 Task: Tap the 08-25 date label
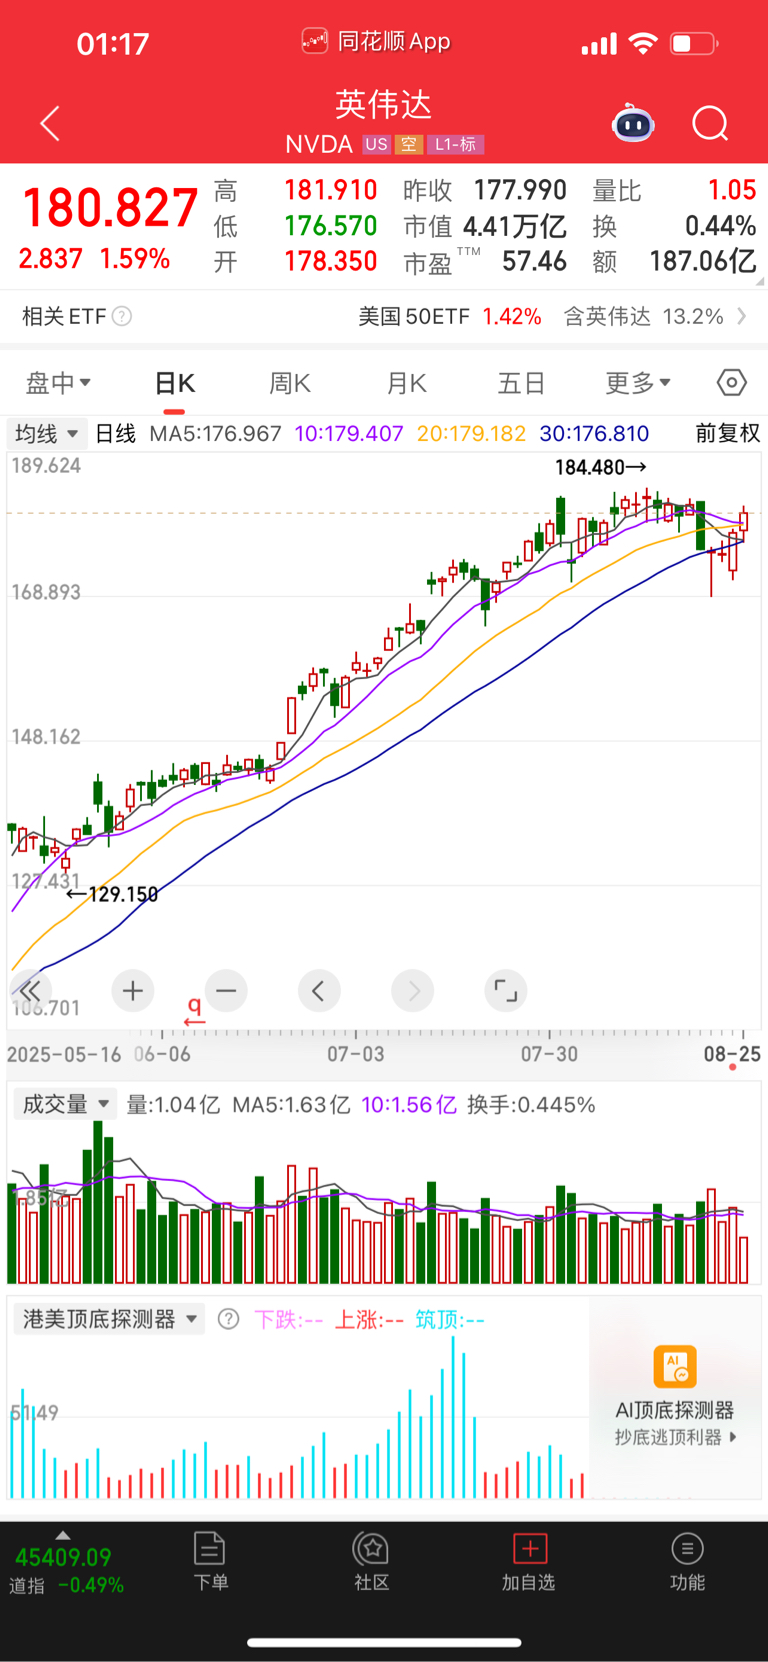click(x=732, y=1054)
